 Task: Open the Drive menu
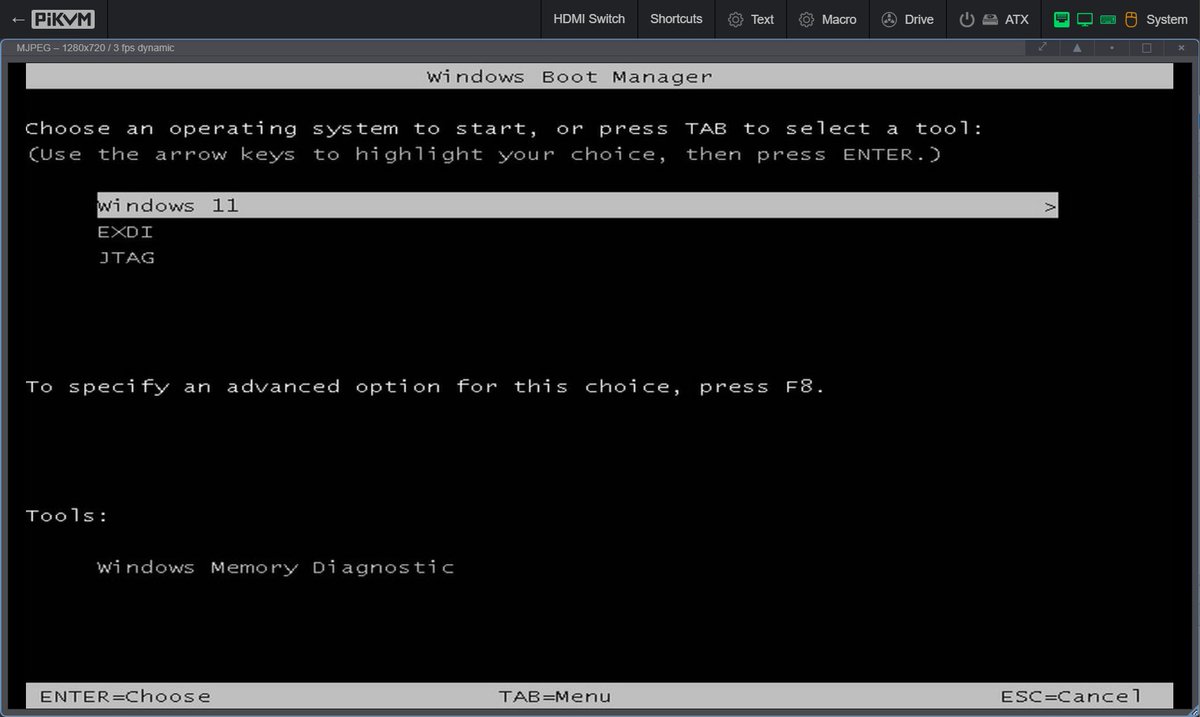[908, 19]
